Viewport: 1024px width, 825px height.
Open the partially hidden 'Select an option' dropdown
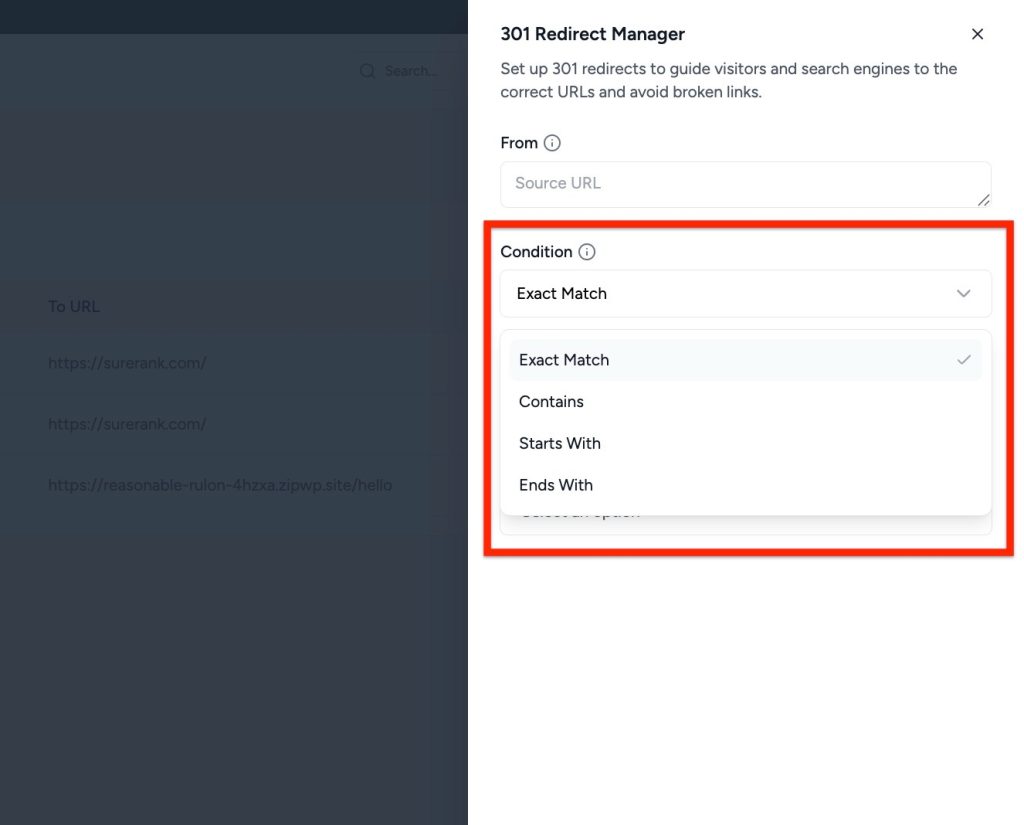[x=745, y=523]
